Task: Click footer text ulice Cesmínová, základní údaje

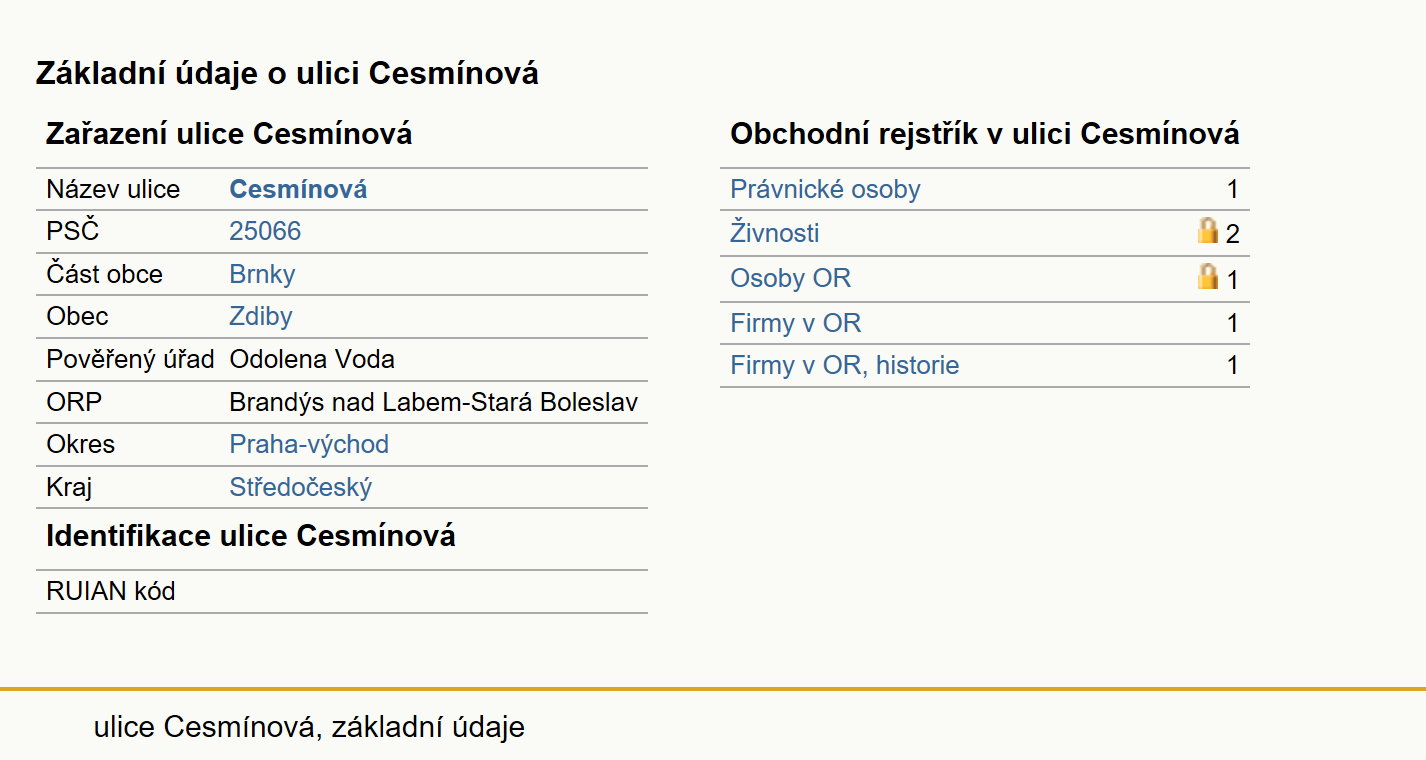Action: pyautogui.click(x=309, y=727)
